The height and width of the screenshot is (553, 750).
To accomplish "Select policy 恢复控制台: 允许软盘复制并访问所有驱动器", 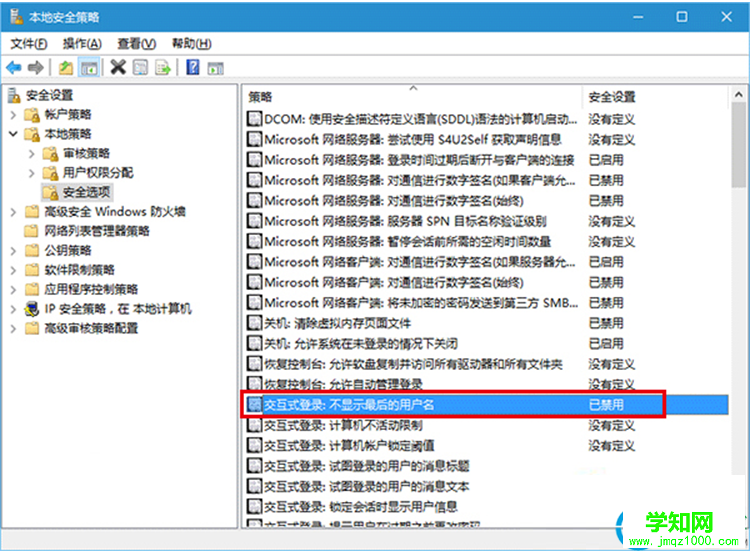I will pyautogui.click(x=414, y=364).
